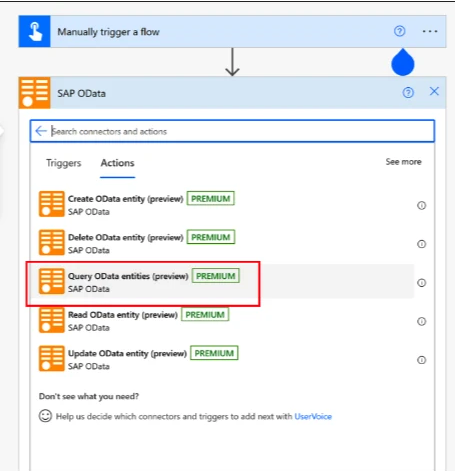Click the Delete OData entity icon
The image size is (455, 471).
[51, 242]
